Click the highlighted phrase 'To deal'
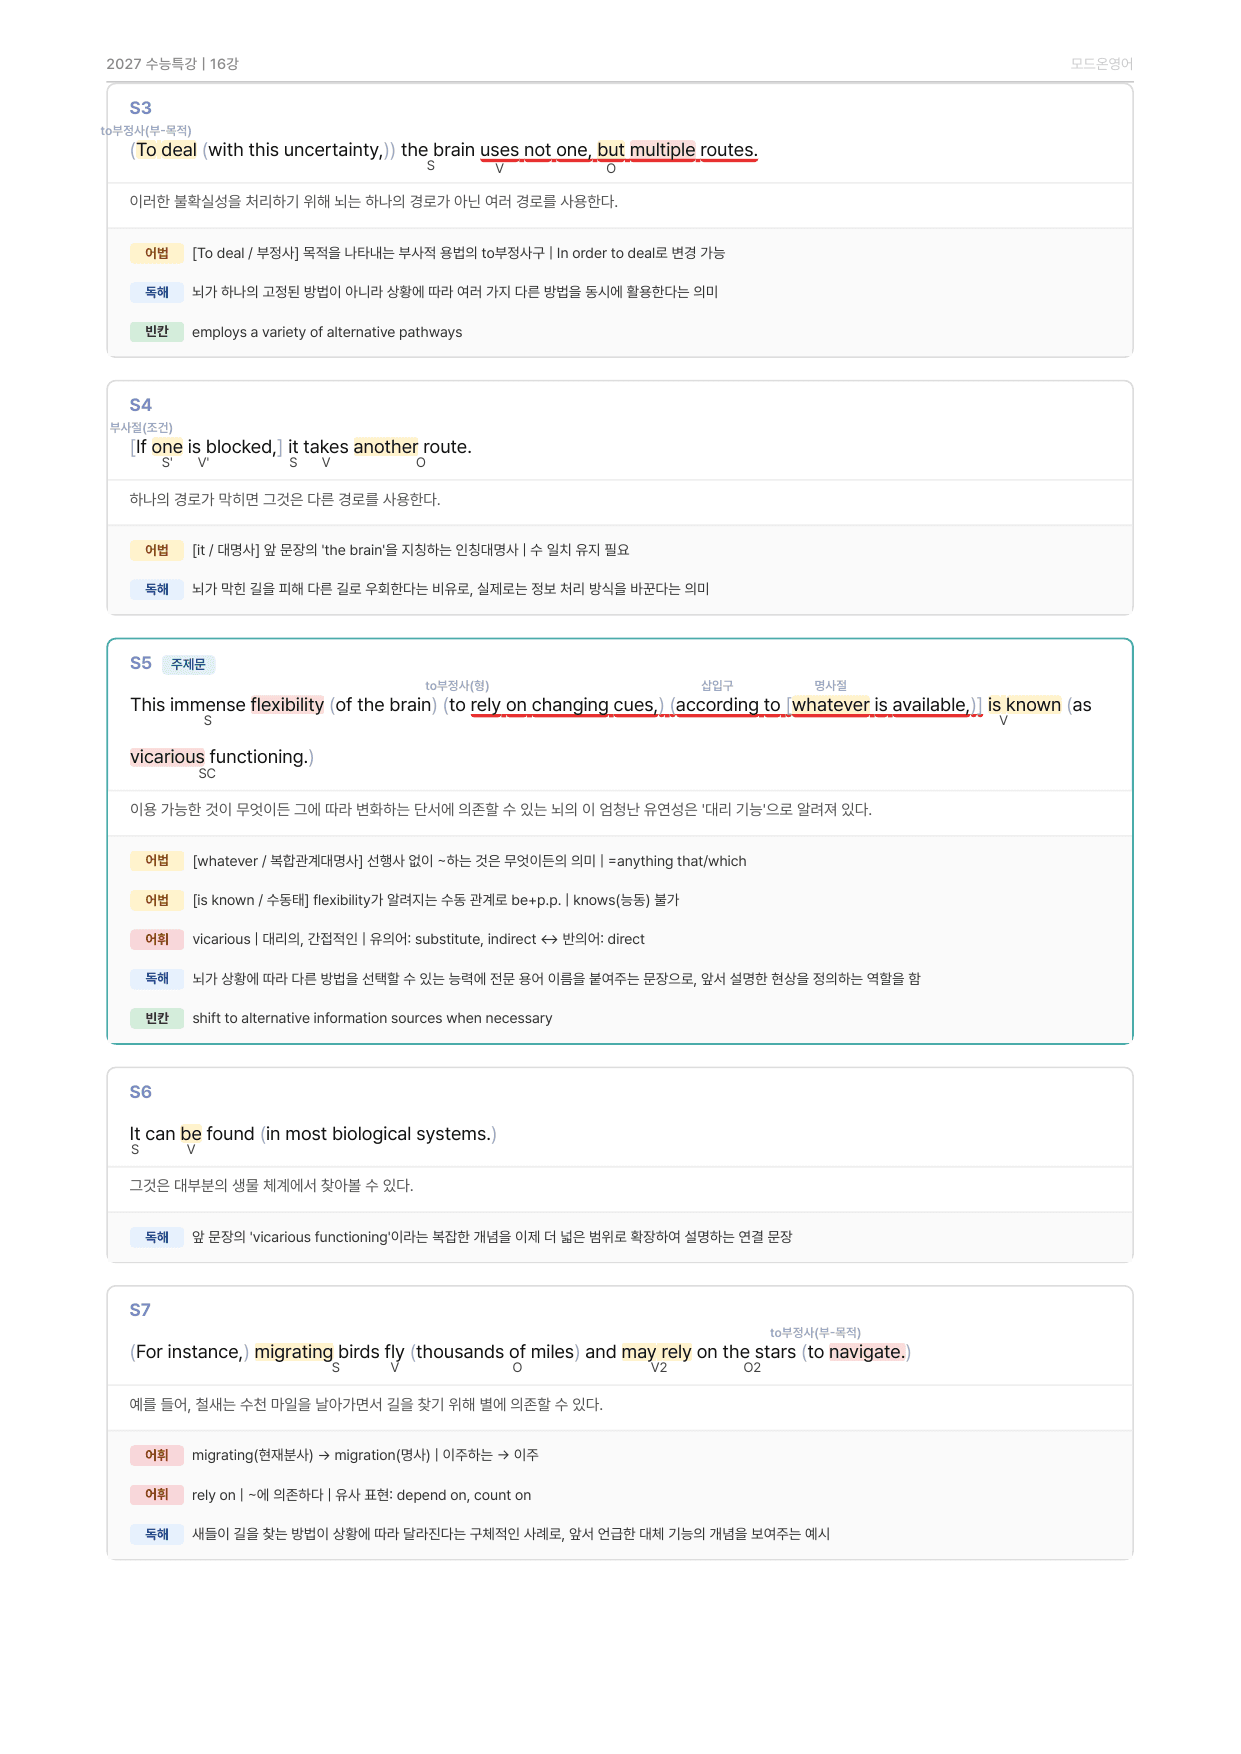The height and width of the screenshot is (1754, 1241). (x=166, y=150)
